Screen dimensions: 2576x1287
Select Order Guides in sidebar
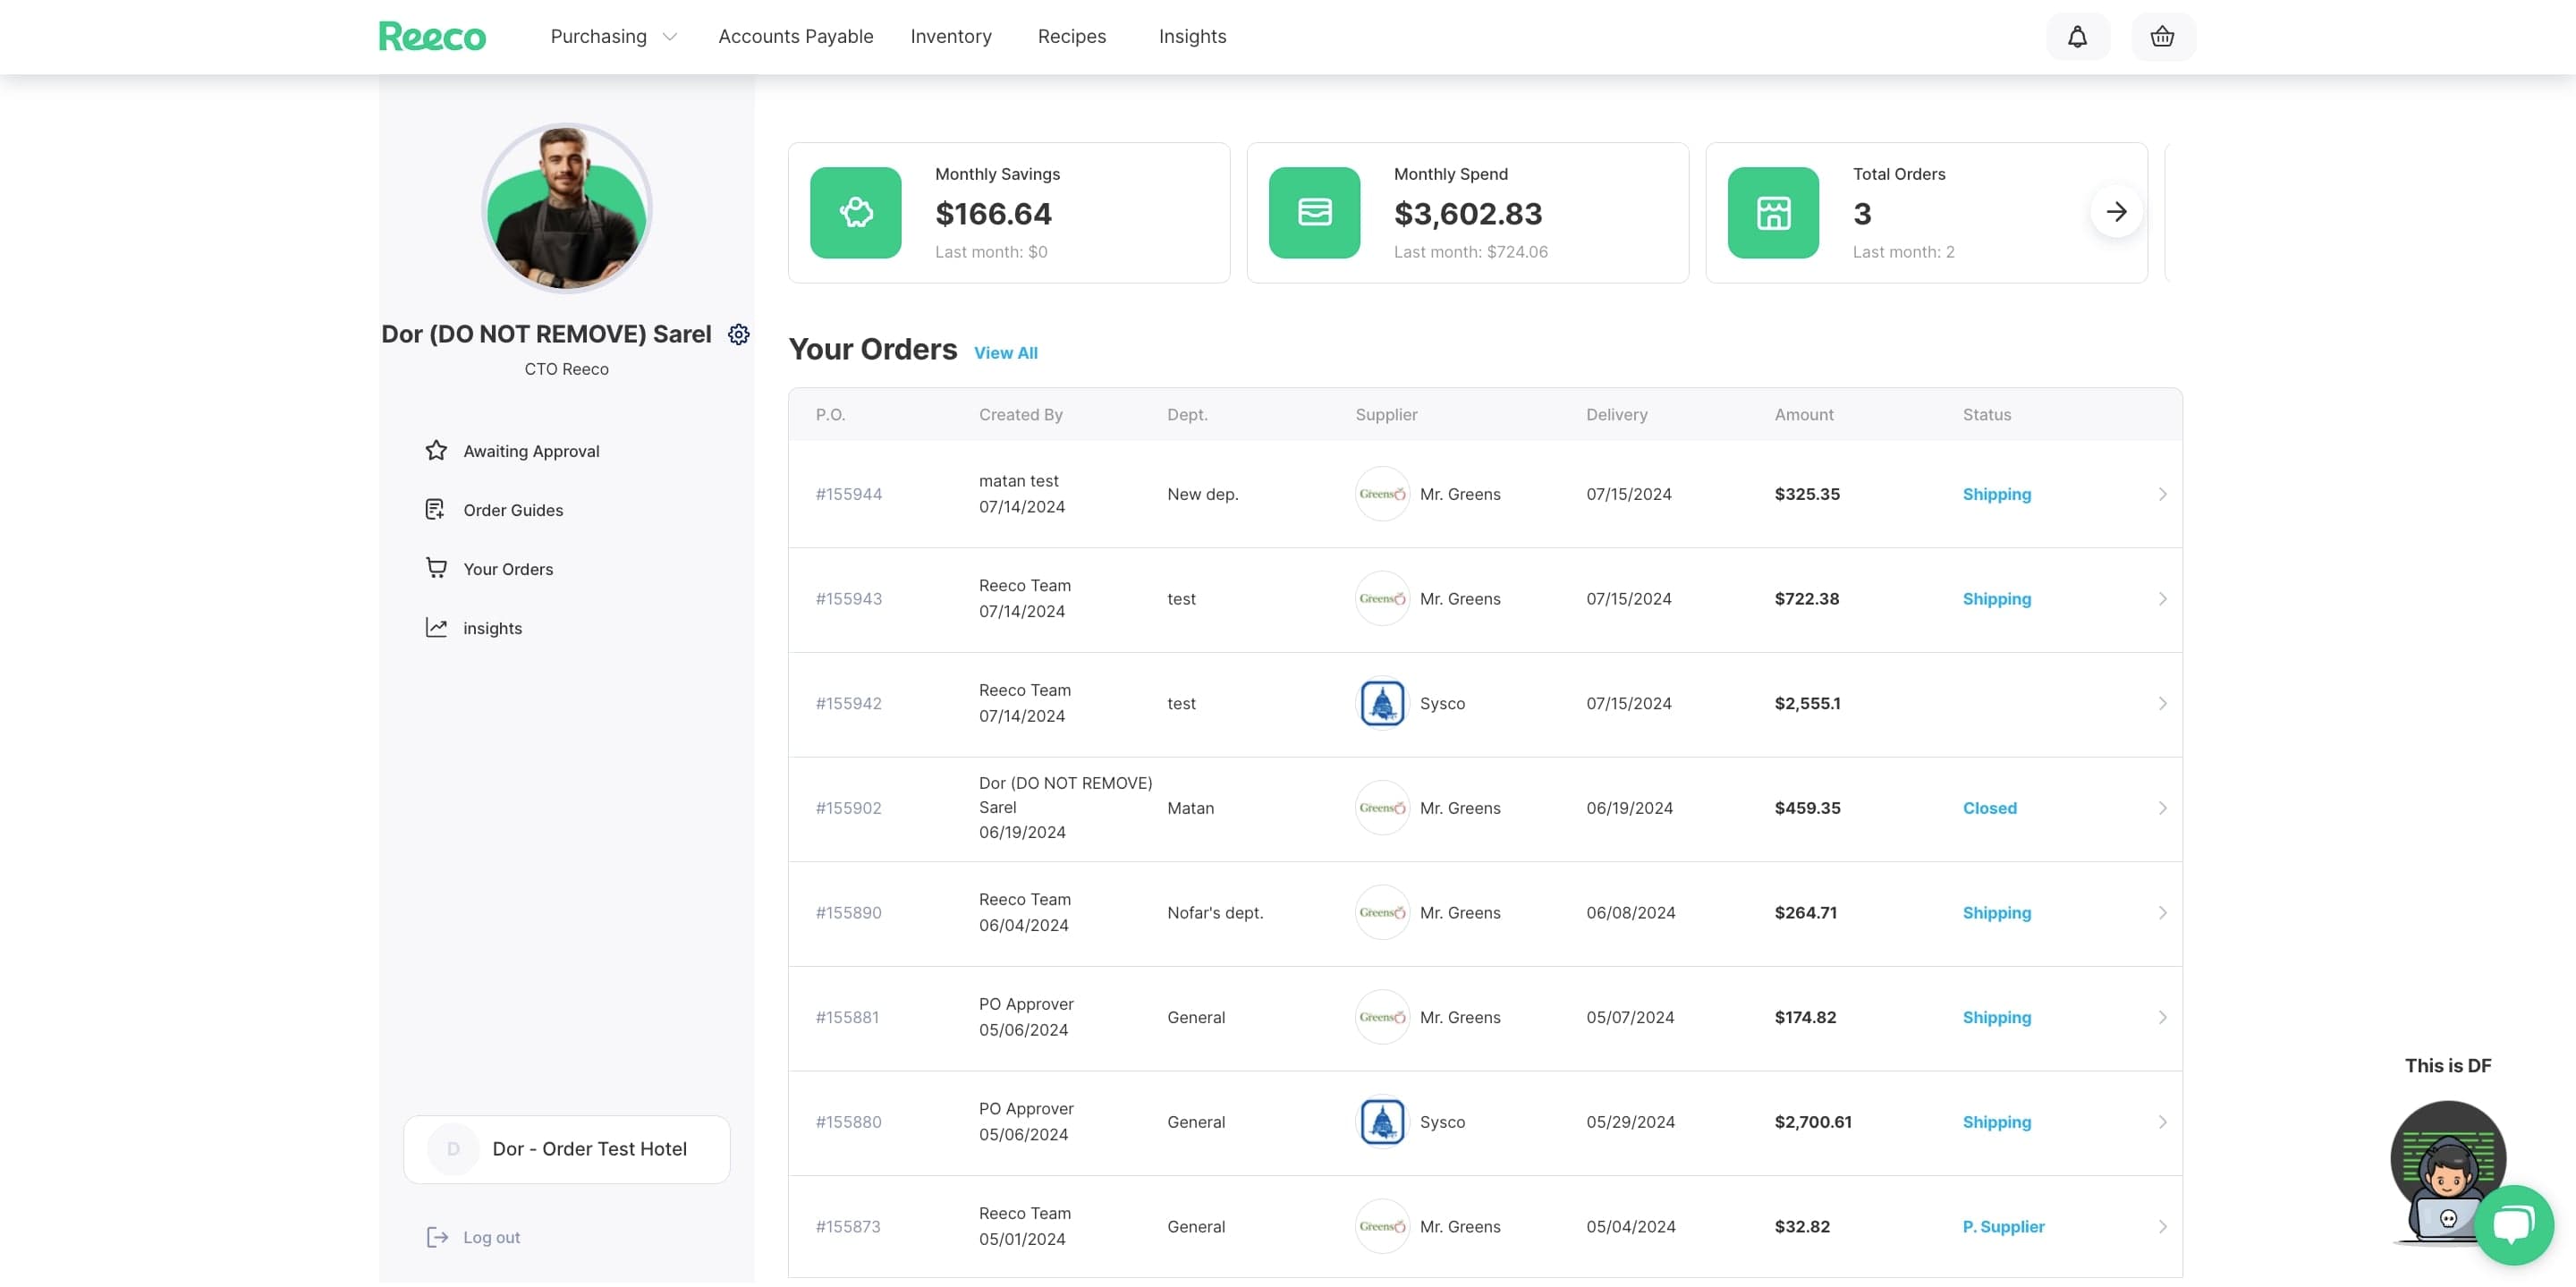click(513, 510)
